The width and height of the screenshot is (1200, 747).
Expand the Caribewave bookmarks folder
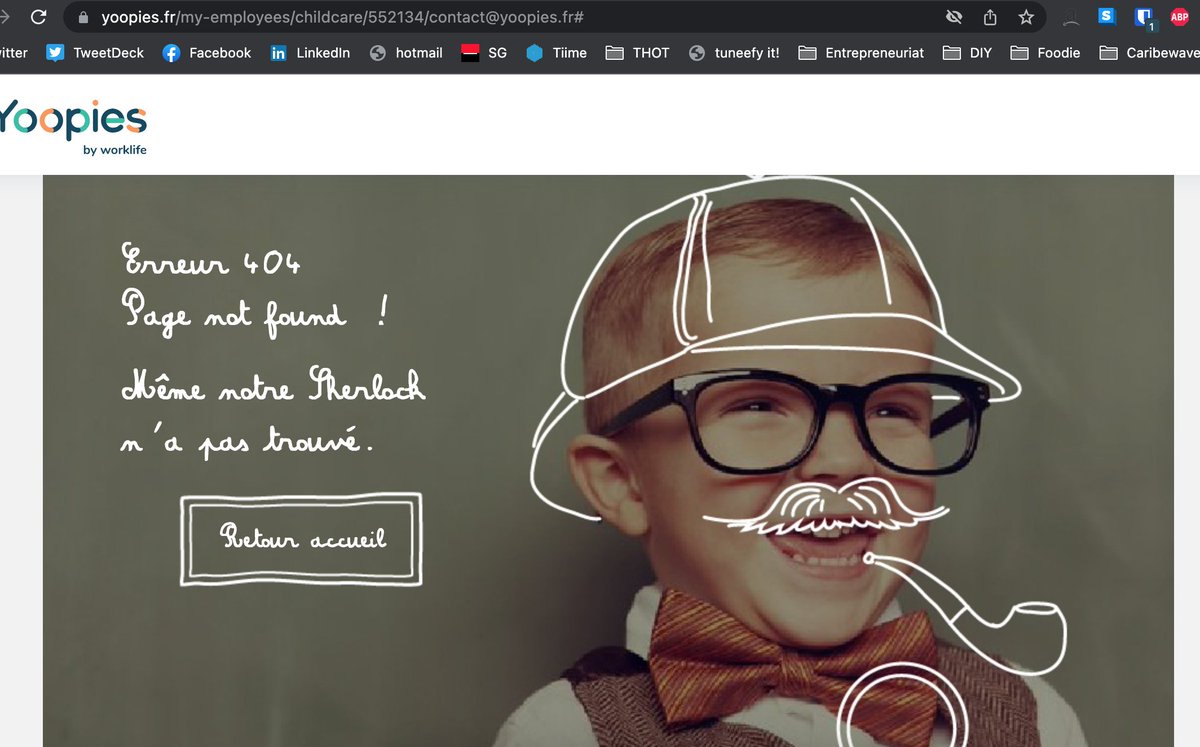pyautogui.click(x=1149, y=53)
